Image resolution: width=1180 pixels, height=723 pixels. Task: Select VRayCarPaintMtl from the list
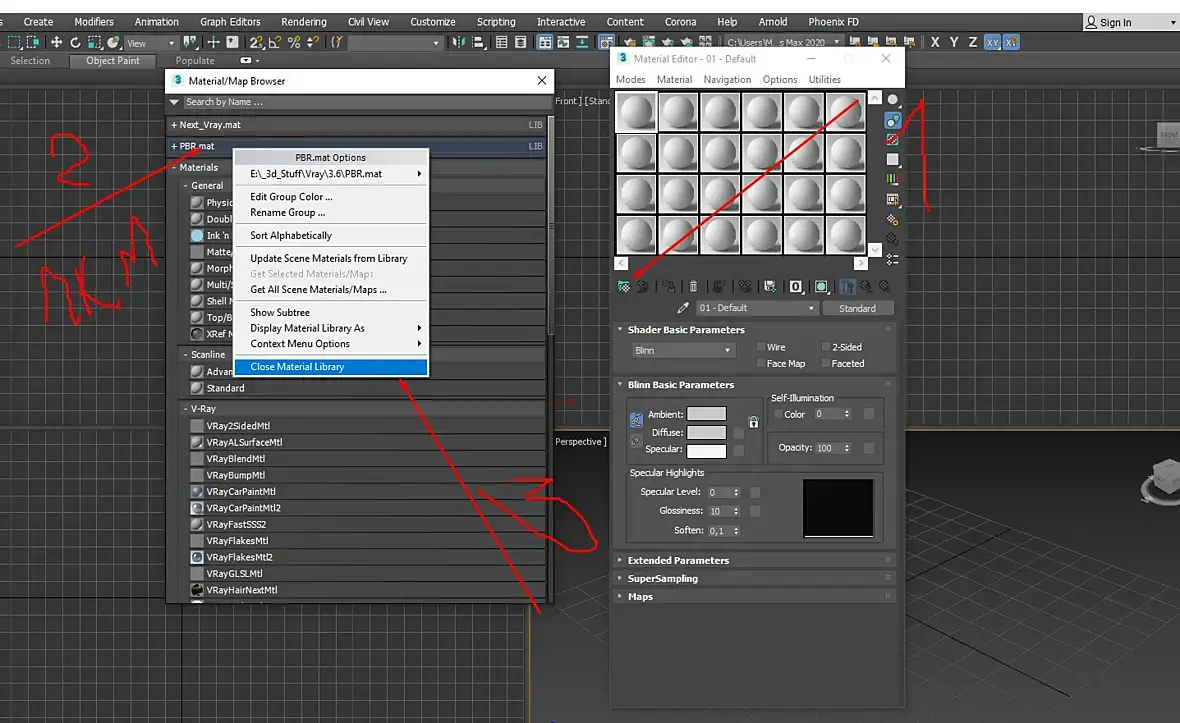click(241, 492)
